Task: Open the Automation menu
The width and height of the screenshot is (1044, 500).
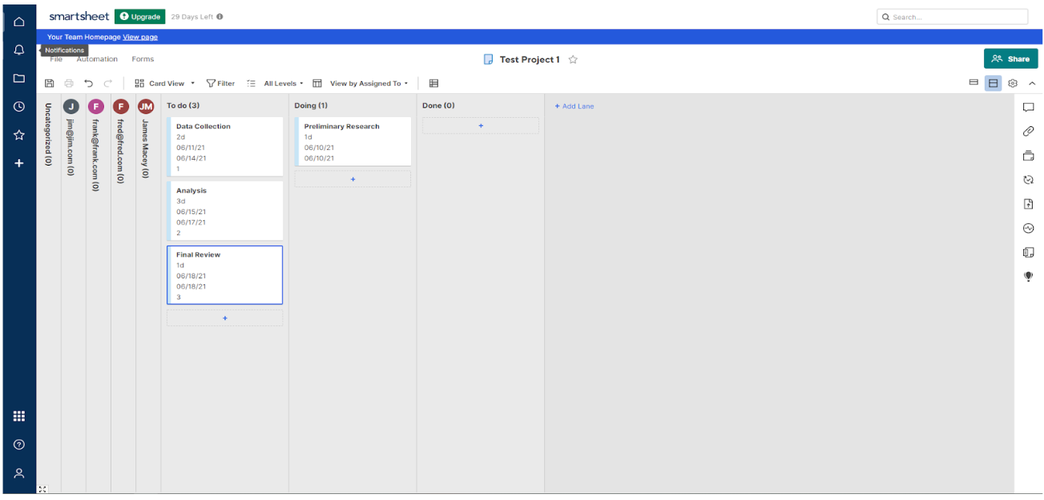Action: coord(97,60)
